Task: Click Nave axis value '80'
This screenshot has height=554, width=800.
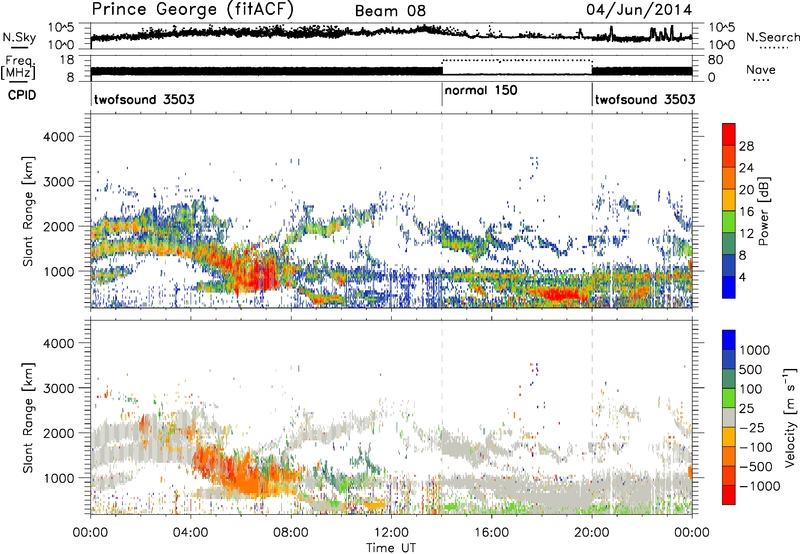Action: (x=715, y=60)
